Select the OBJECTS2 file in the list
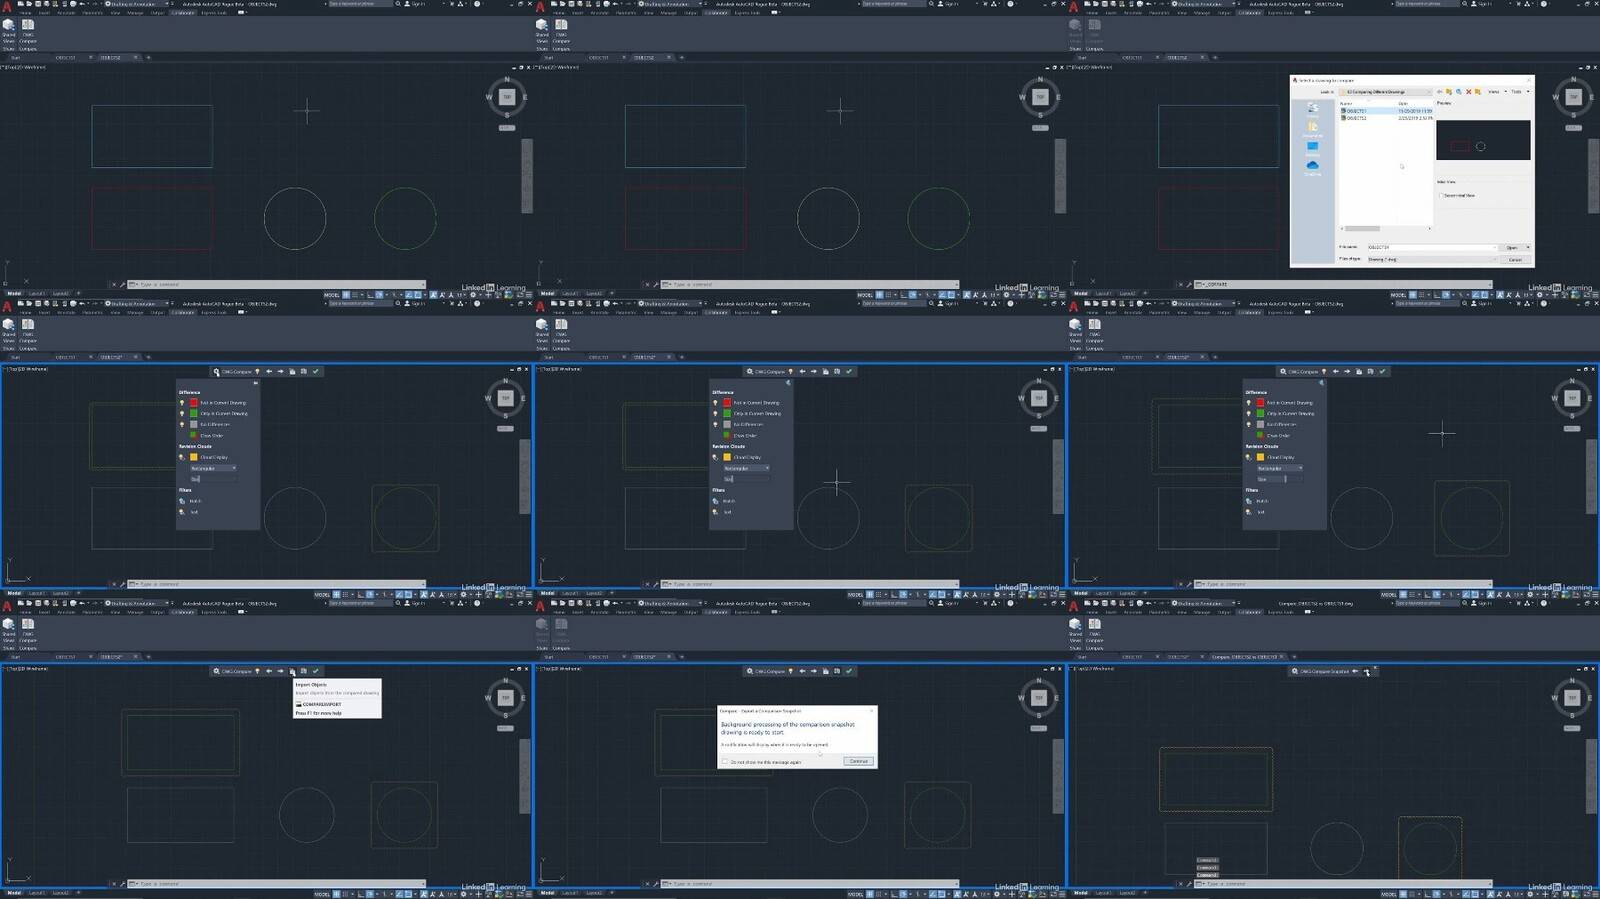The width and height of the screenshot is (1600, 899). 1356,118
